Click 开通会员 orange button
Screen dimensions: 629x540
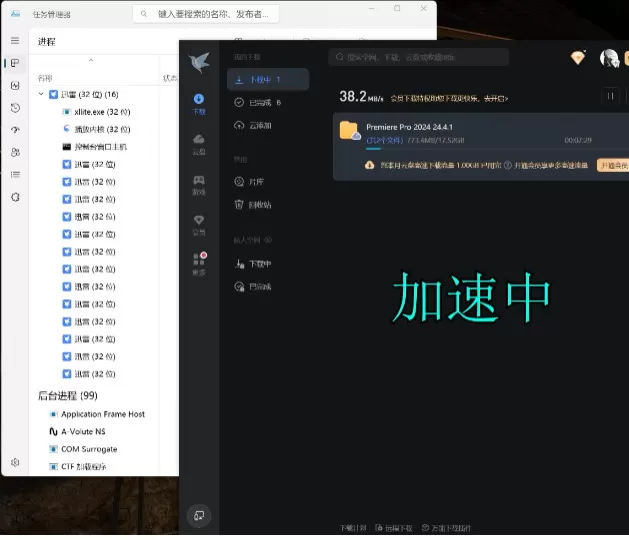click(613, 165)
